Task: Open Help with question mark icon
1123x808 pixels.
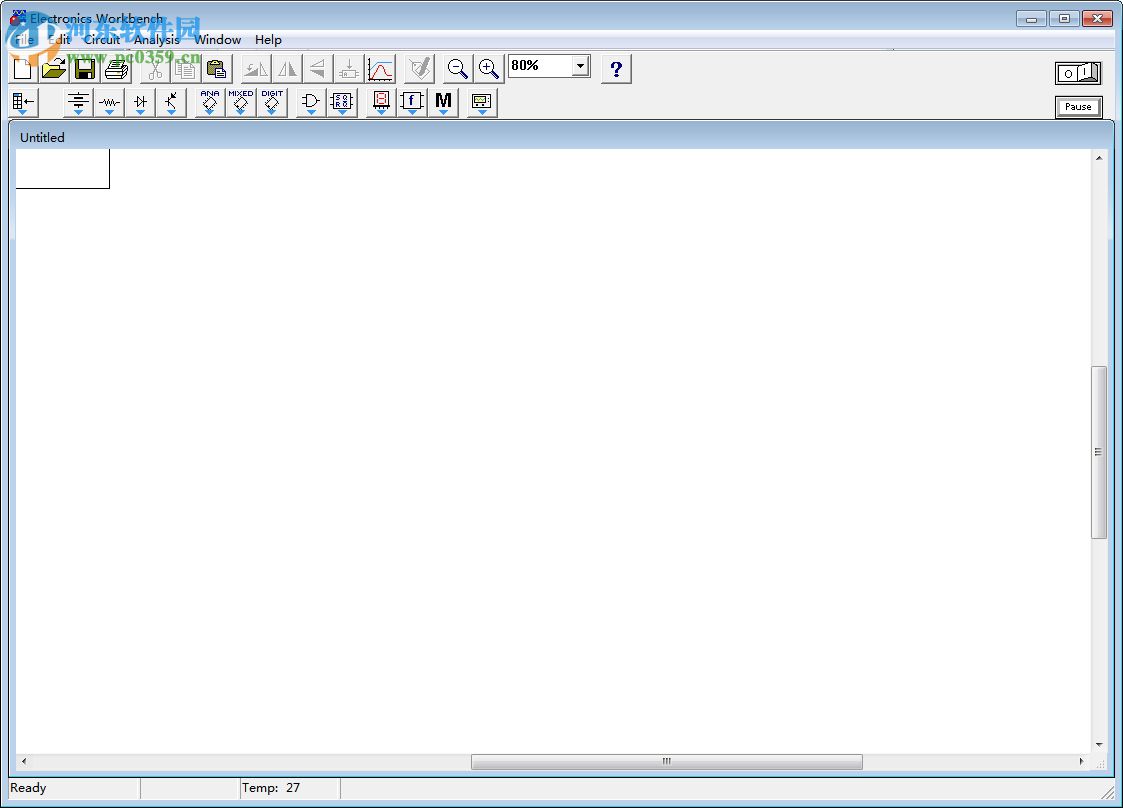Action: pos(616,69)
